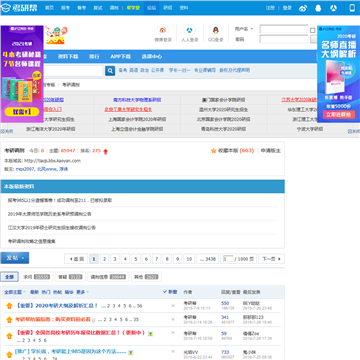The height and width of the screenshot is (360, 360).
Task: Click the 立即进群抢 button in the right ad
Action: pos(339,115)
